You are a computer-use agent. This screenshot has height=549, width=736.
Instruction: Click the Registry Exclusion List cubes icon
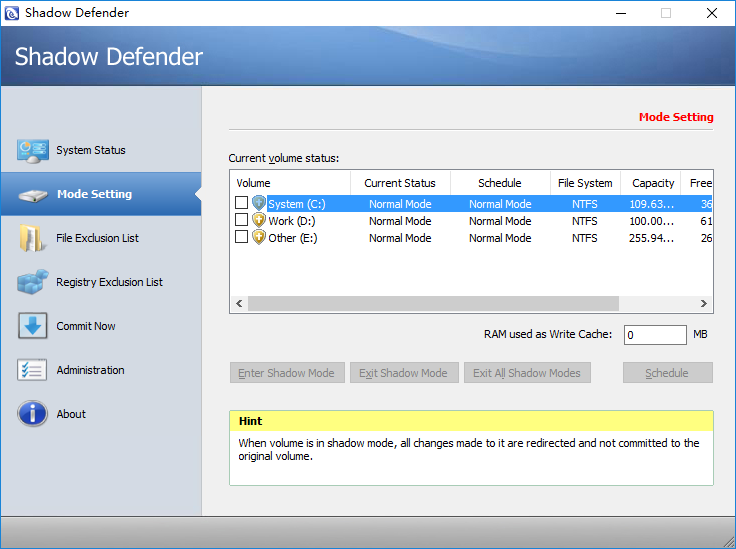click(x=32, y=282)
